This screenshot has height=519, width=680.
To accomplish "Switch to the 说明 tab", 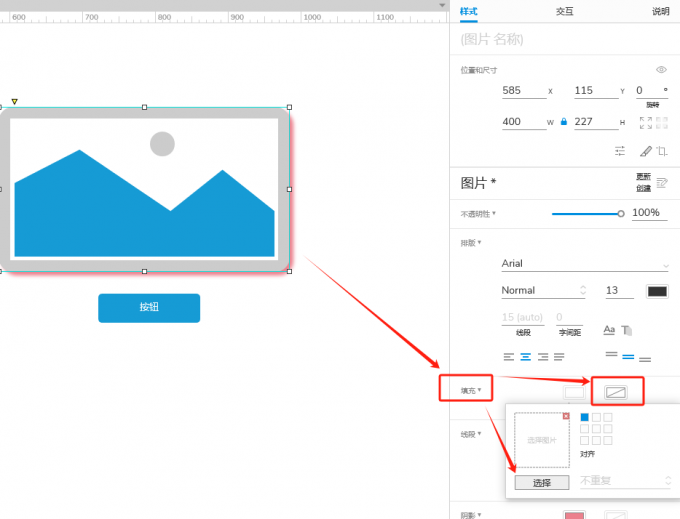I will [660, 11].
